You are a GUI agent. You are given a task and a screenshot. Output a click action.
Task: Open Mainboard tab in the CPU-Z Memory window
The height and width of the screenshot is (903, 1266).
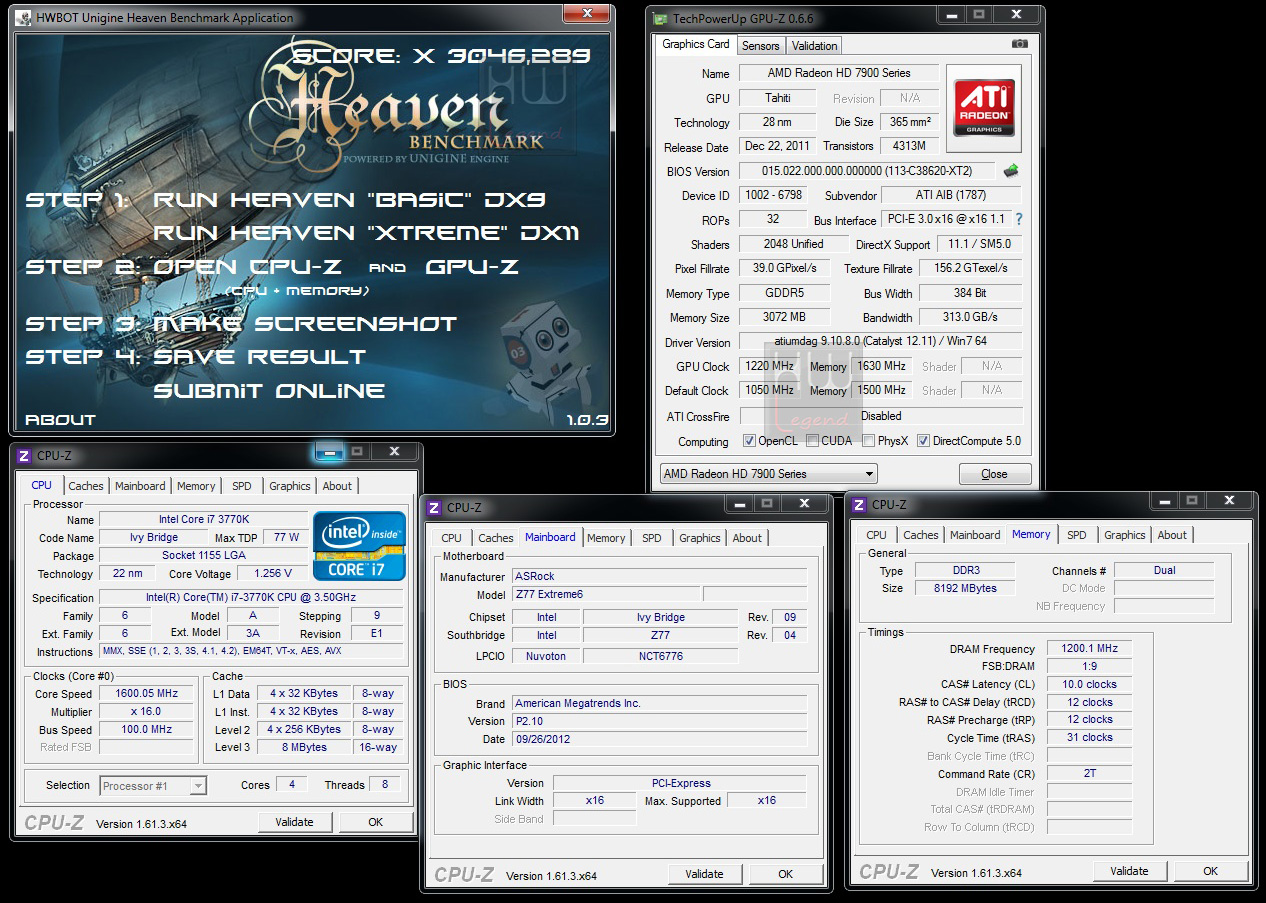pos(975,535)
